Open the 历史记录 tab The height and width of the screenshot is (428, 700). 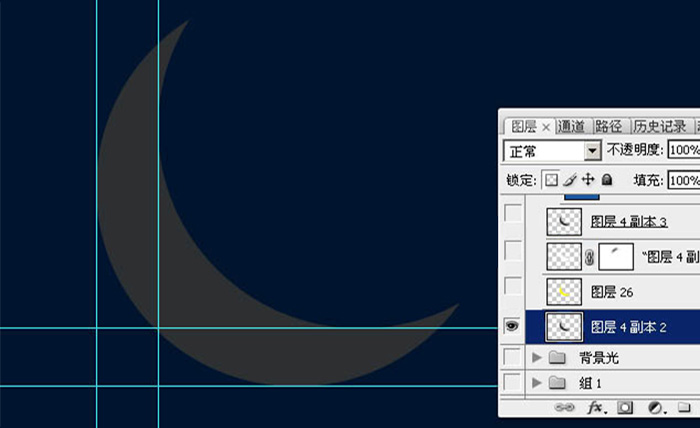(659, 127)
